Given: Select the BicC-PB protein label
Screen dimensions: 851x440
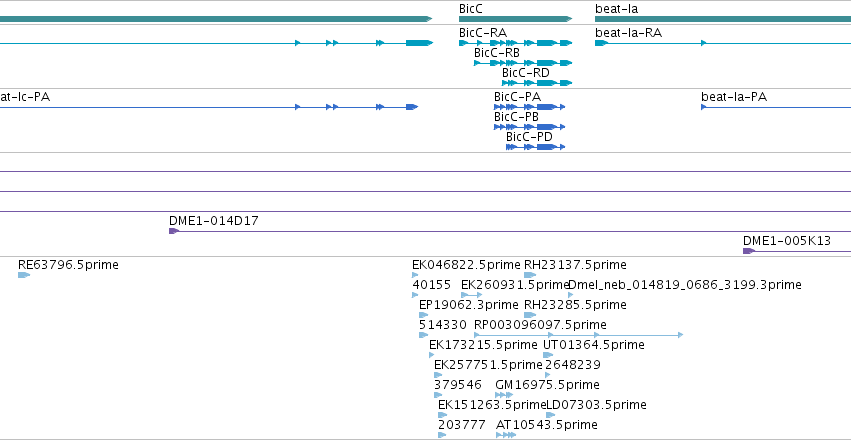Looking at the screenshot, I should coord(516,117).
